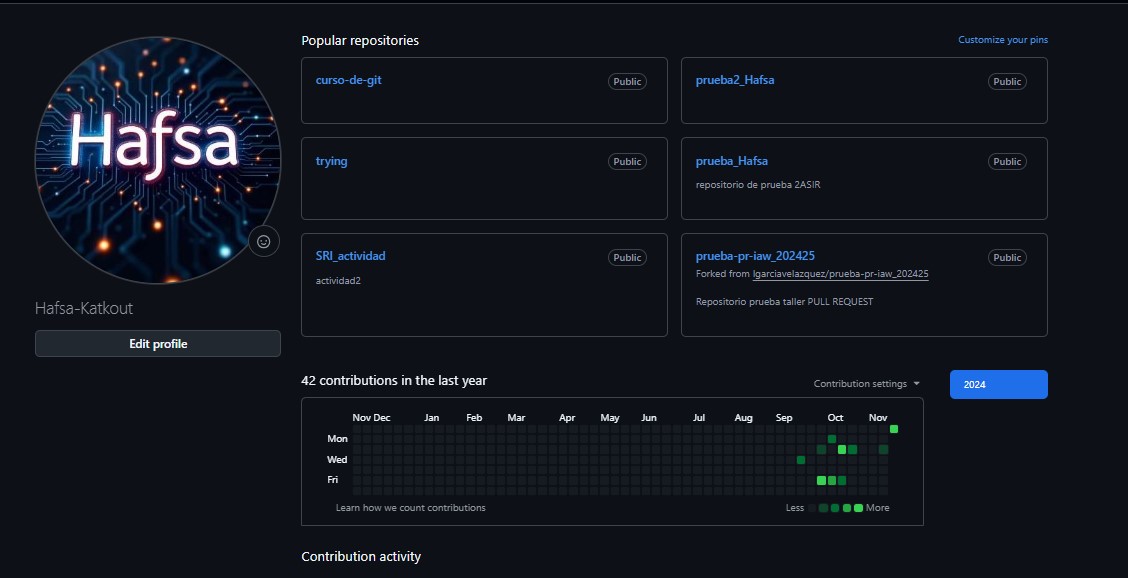Select the 2024 year button

[997, 383]
